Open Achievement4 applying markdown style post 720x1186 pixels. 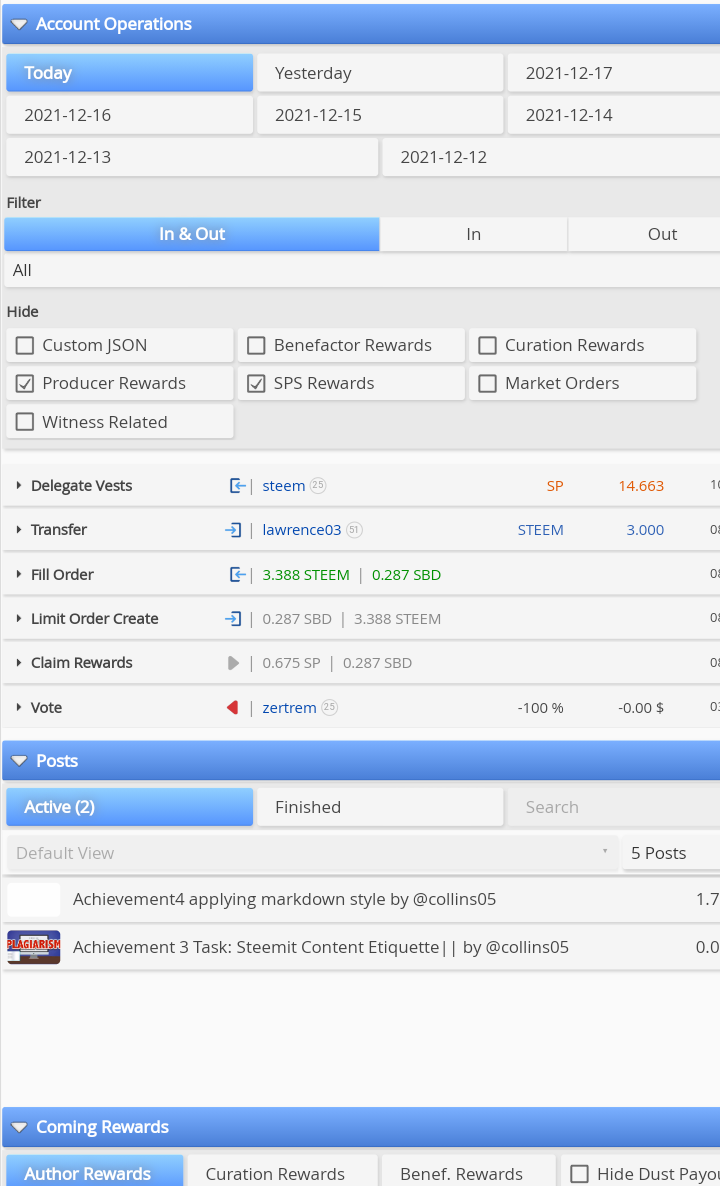(x=284, y=899)
